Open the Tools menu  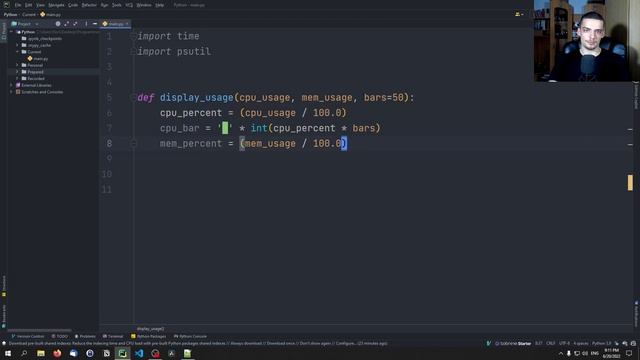(116, 5)
